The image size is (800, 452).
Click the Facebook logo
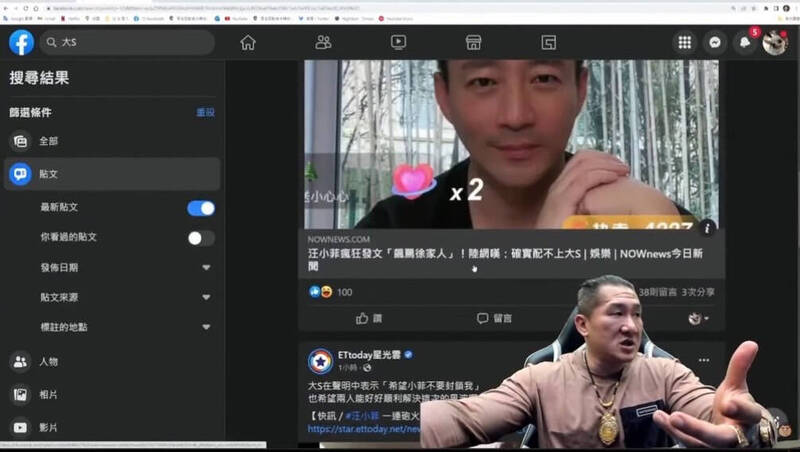(21, 42)
